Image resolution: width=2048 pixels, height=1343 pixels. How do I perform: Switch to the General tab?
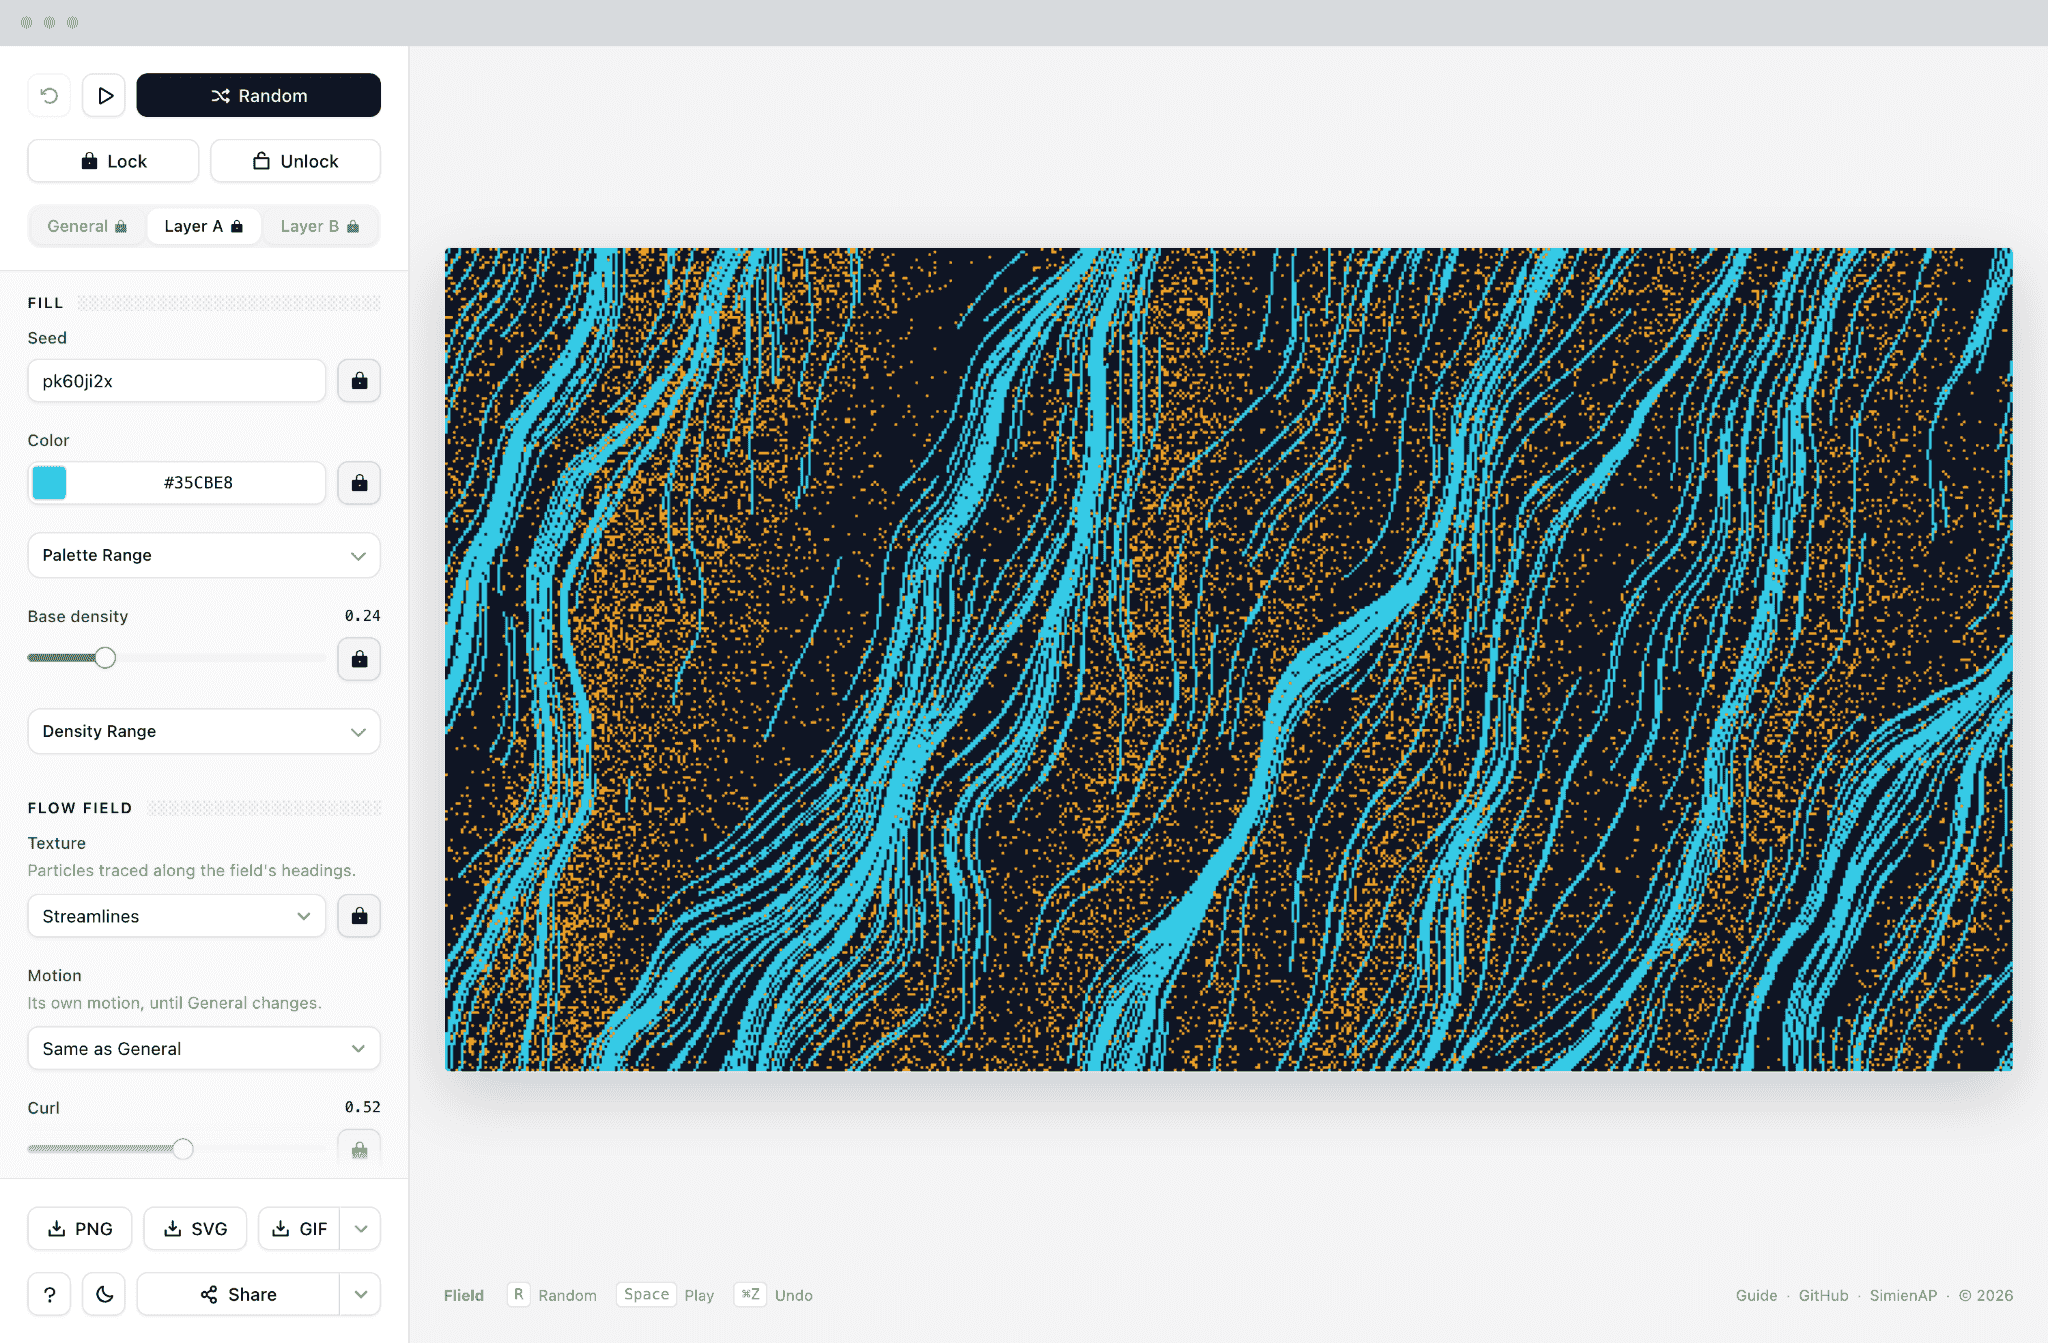87,226
